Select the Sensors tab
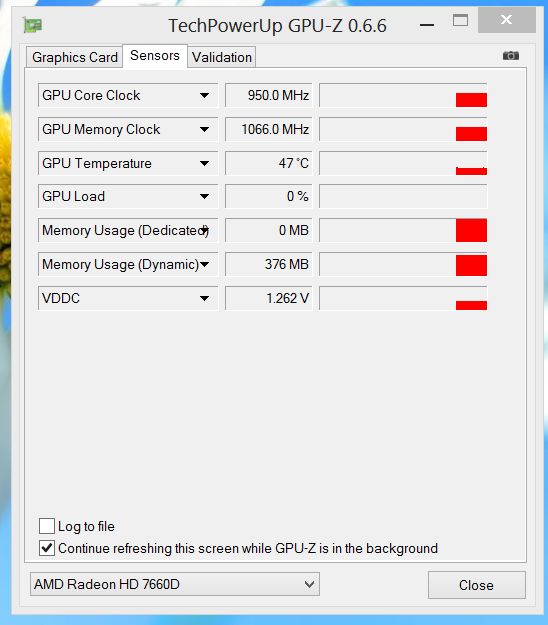The height and width of the screenshot is (625, 548). click(155, 56)
